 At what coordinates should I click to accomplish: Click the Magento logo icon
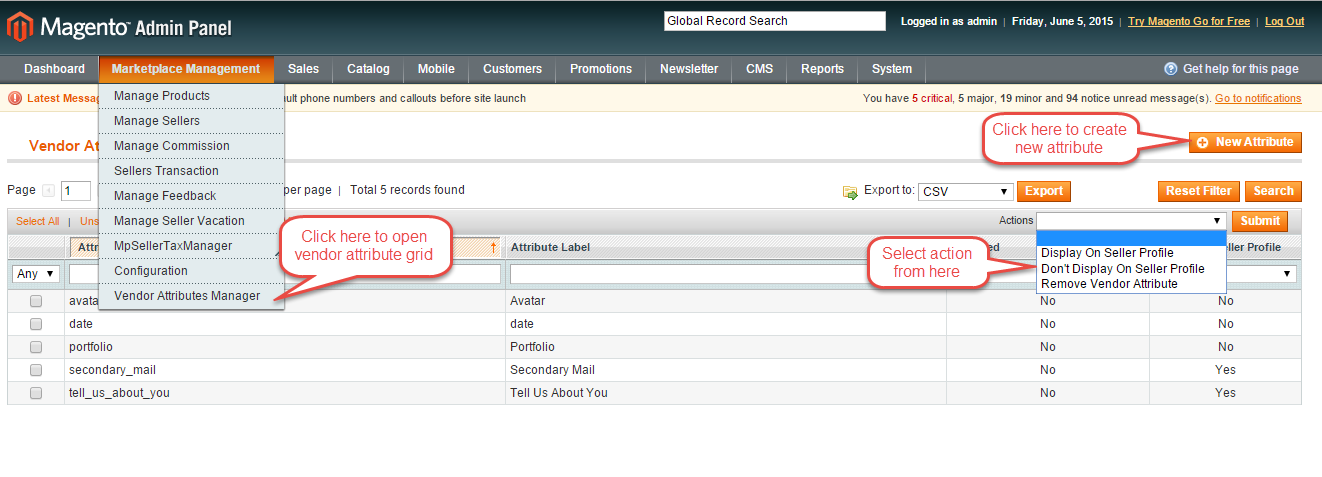19,27
